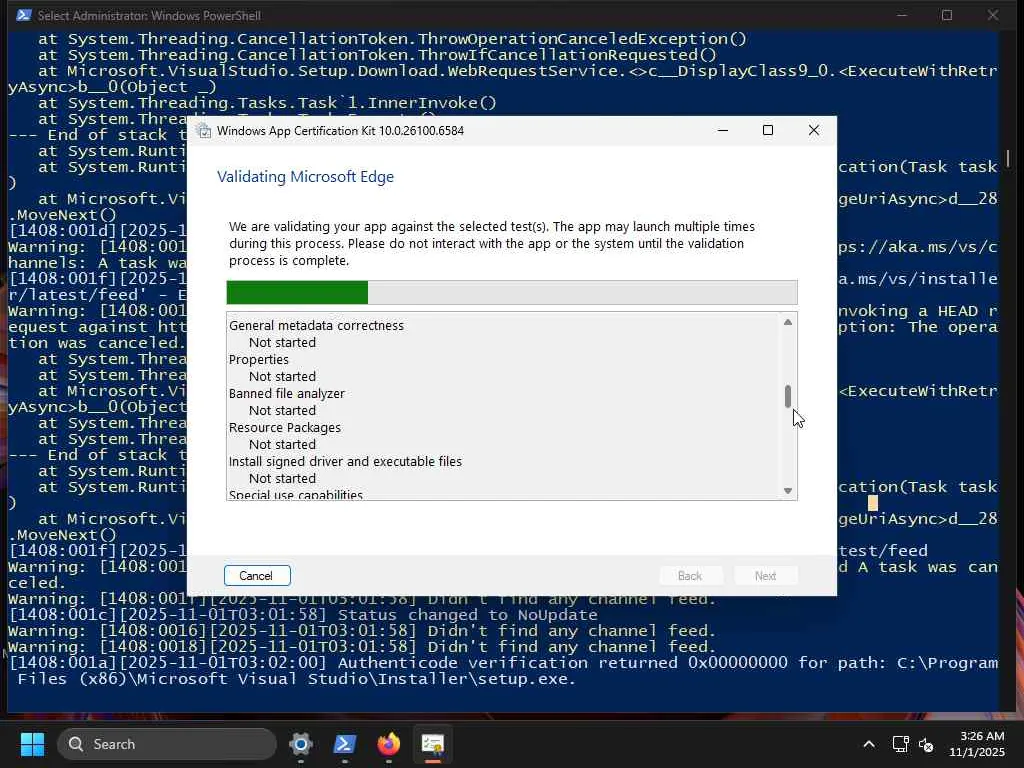
Task: Show hidden system tray icons
Action: [x=869, y=744]
